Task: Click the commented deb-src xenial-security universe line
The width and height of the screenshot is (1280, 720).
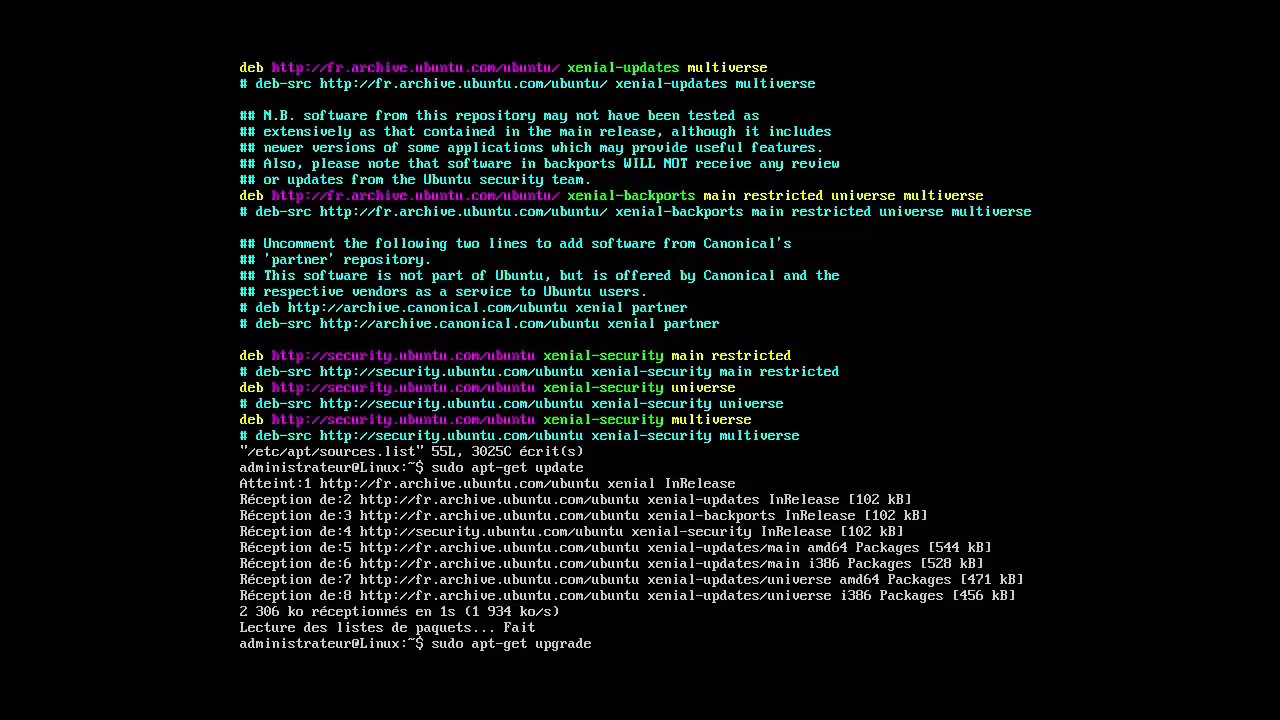Action: coord(511,404)
